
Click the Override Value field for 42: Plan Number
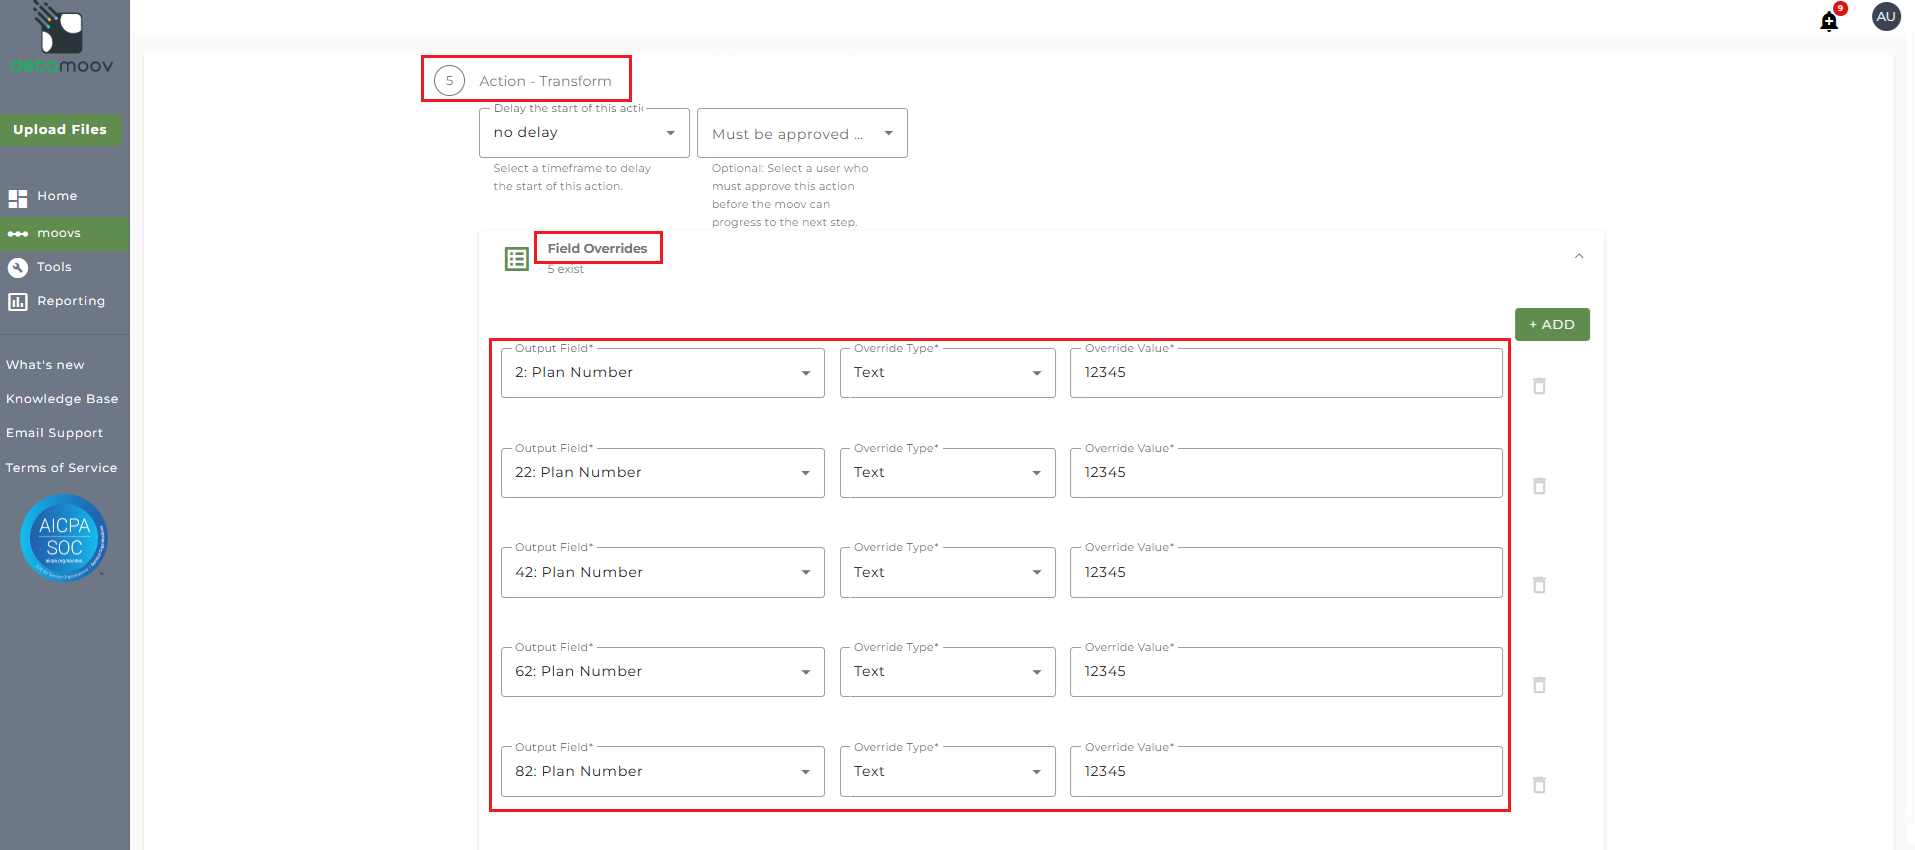(x=1285, y=573)
